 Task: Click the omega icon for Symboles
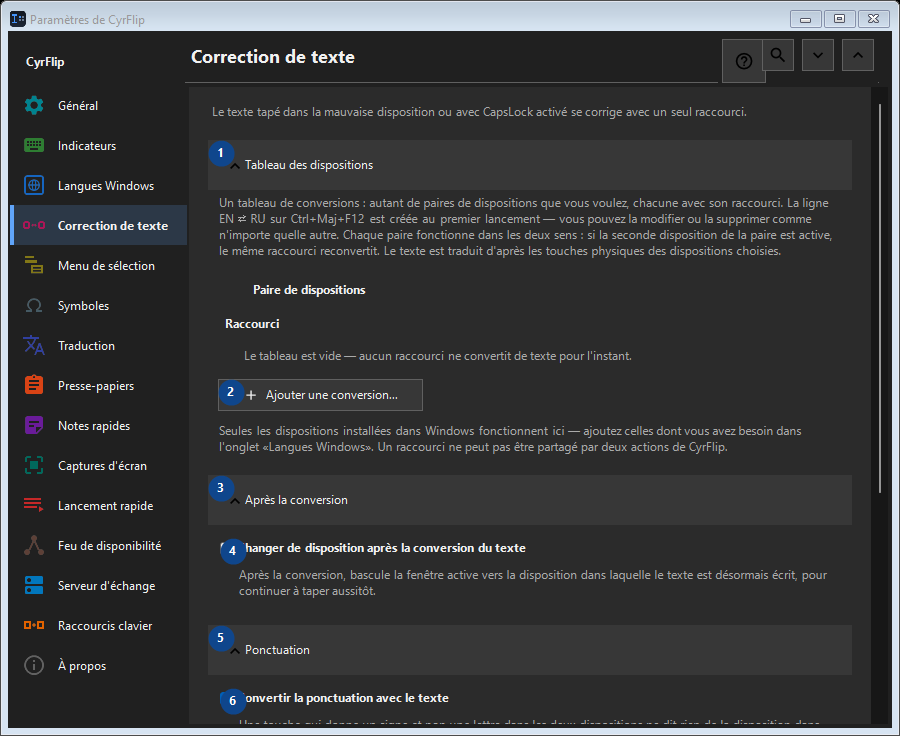click(34, 305)
